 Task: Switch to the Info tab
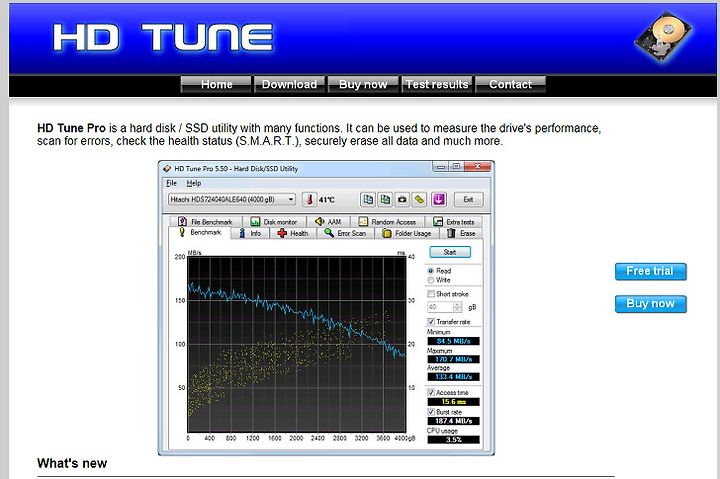click(x=250, y=233)
